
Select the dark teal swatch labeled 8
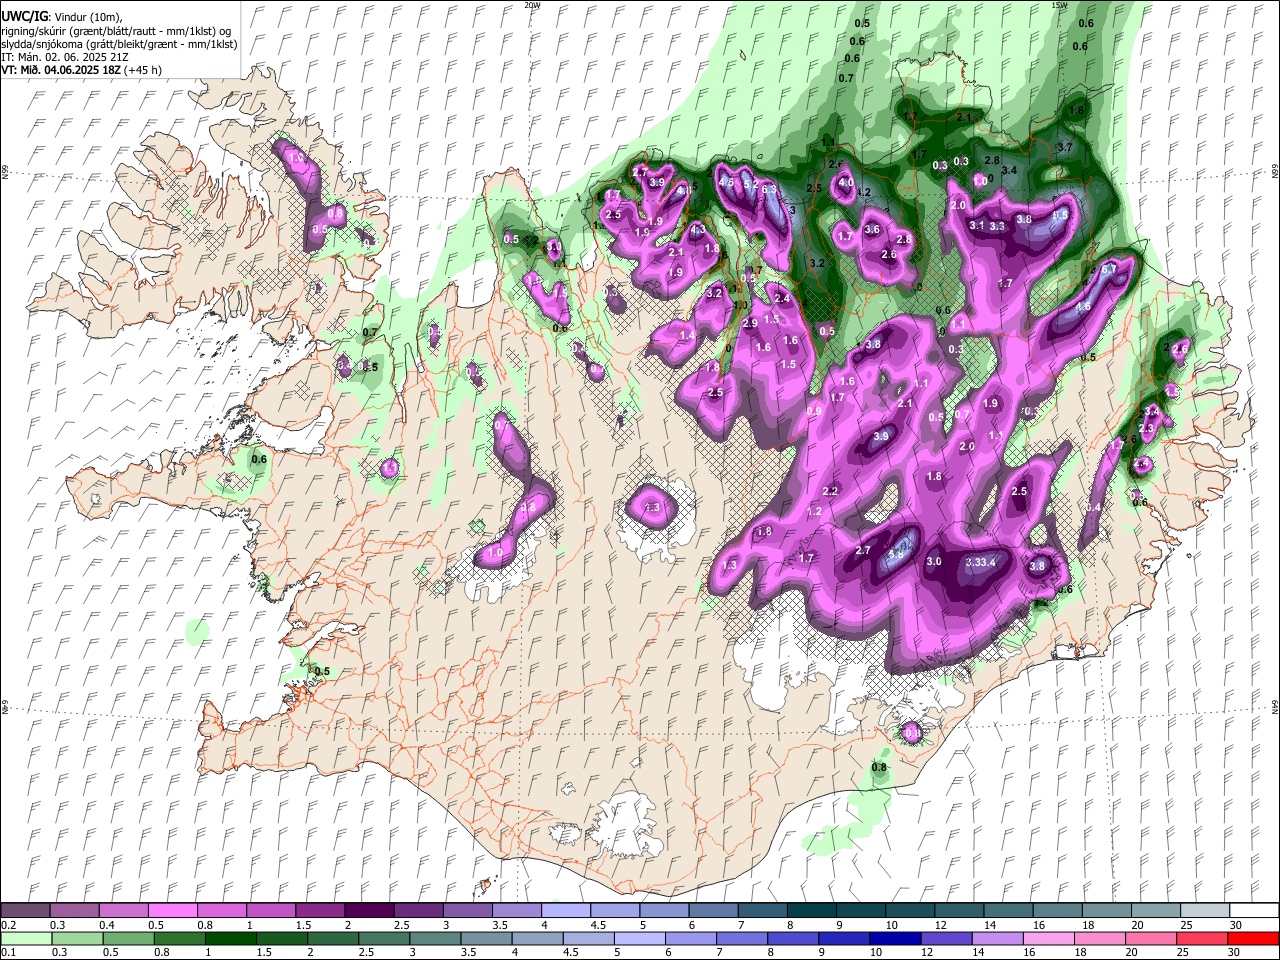(x=811, y=911)
